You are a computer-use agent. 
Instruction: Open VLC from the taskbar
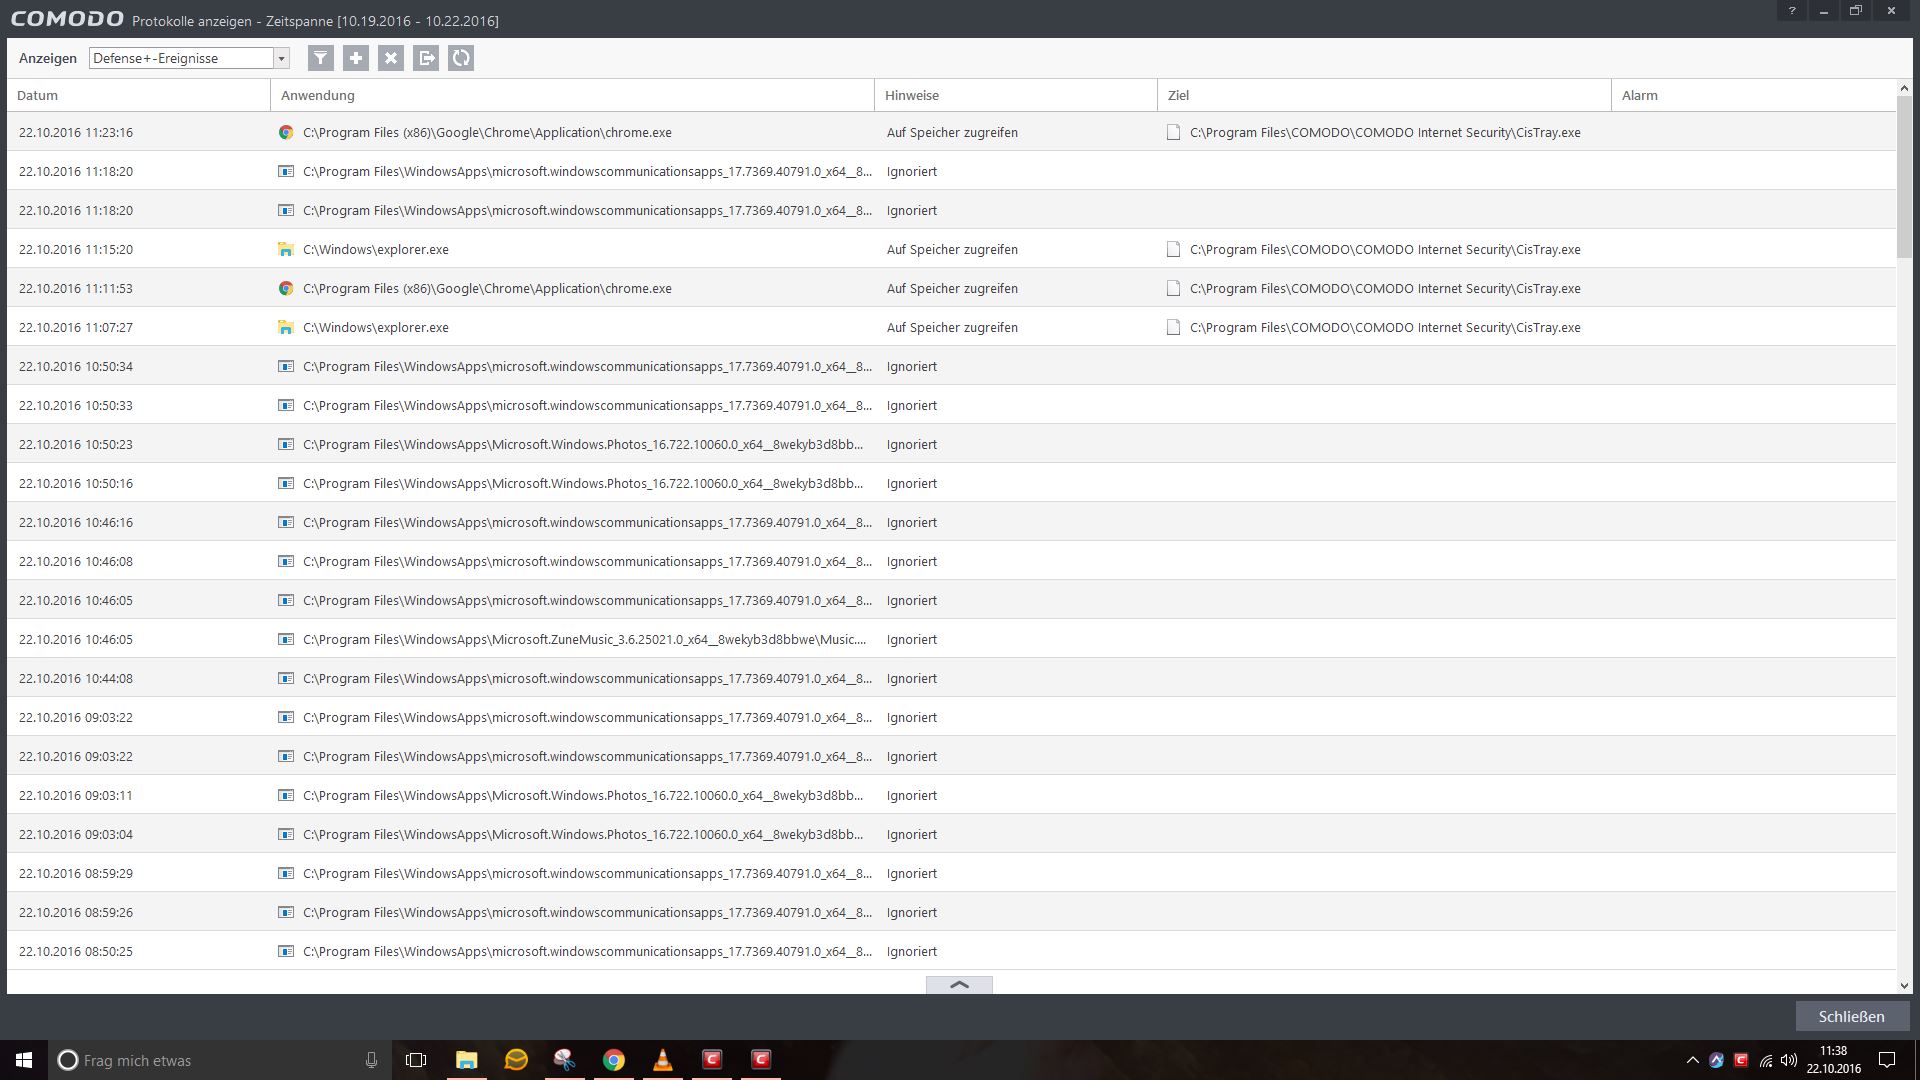coord(663,1060)
